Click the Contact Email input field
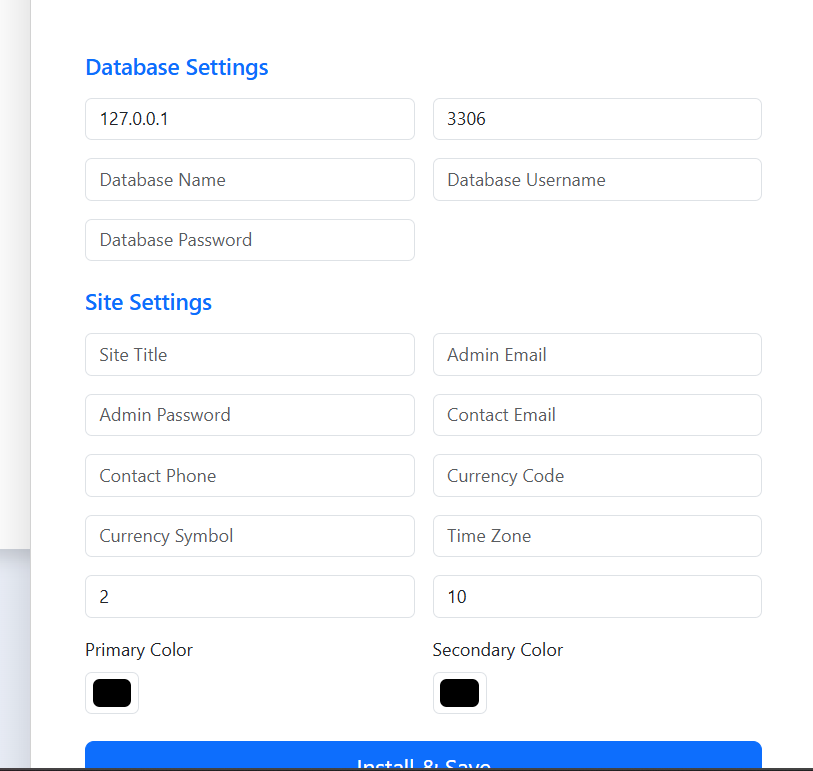Viewport: 813px width, 771px height. pos(596,415)
